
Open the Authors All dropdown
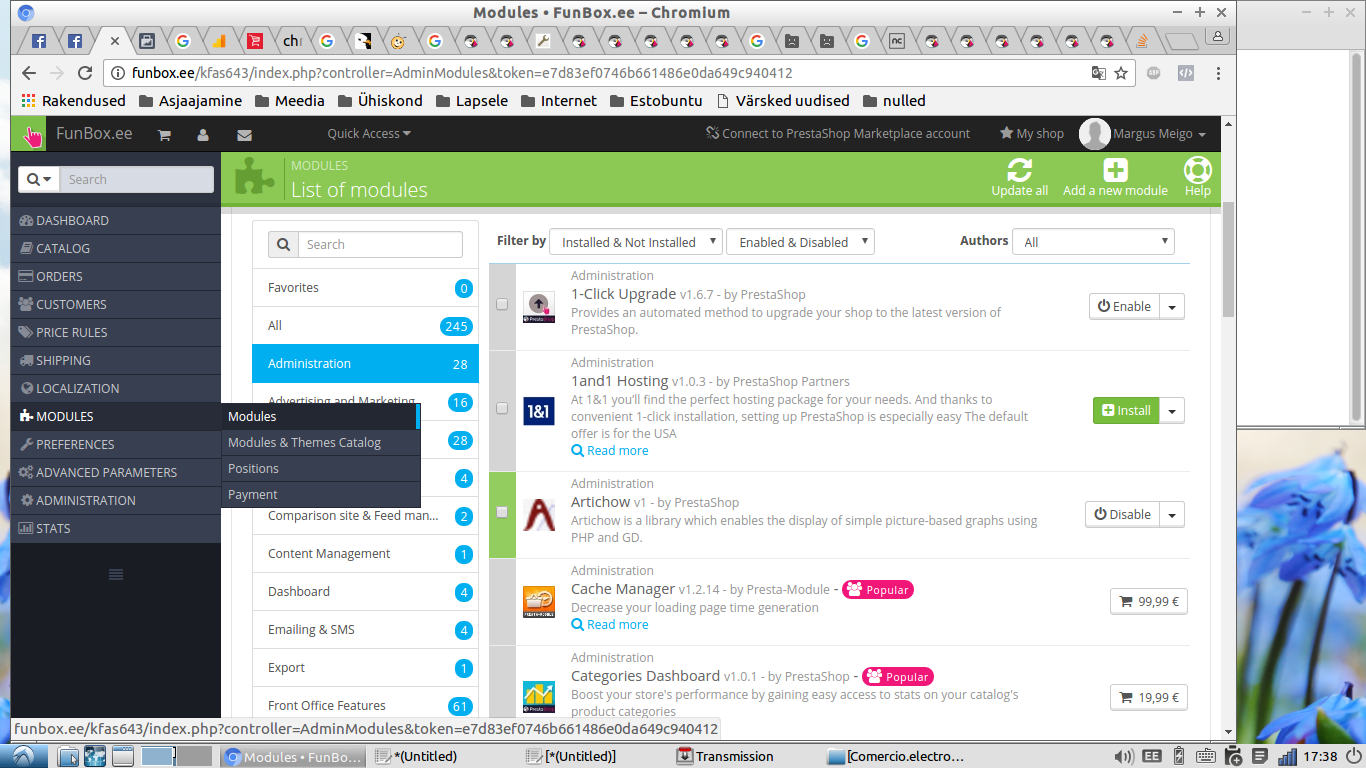click(1093, 242)
